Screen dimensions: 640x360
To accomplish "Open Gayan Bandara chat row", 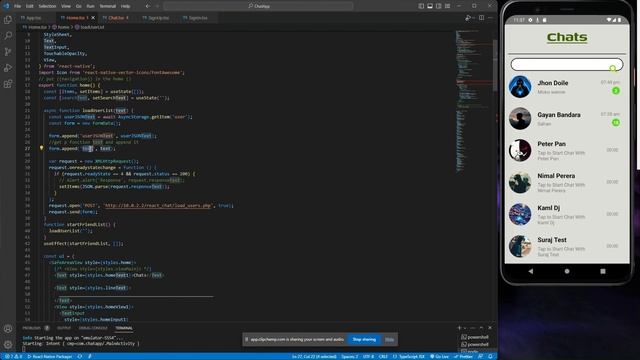I will [567, 118].
